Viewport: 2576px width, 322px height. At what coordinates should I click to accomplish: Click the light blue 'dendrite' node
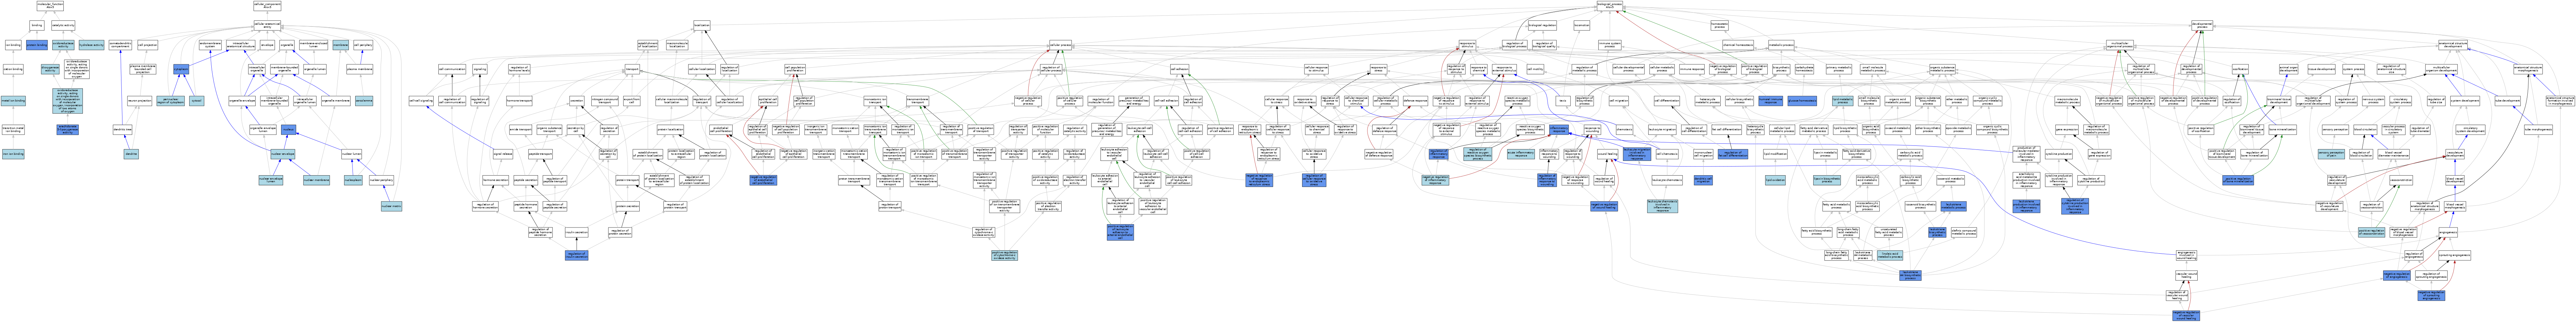(x=131, y=154)
